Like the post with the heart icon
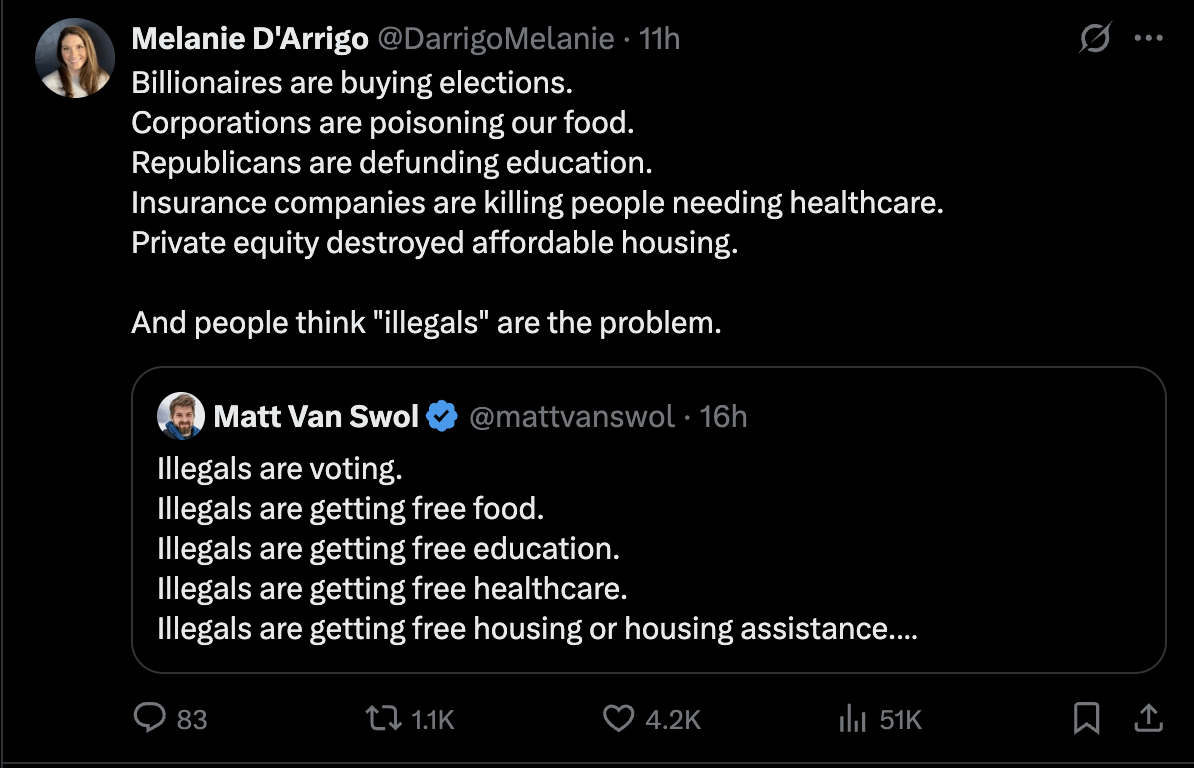The image size is (1194, 768). 620,718
